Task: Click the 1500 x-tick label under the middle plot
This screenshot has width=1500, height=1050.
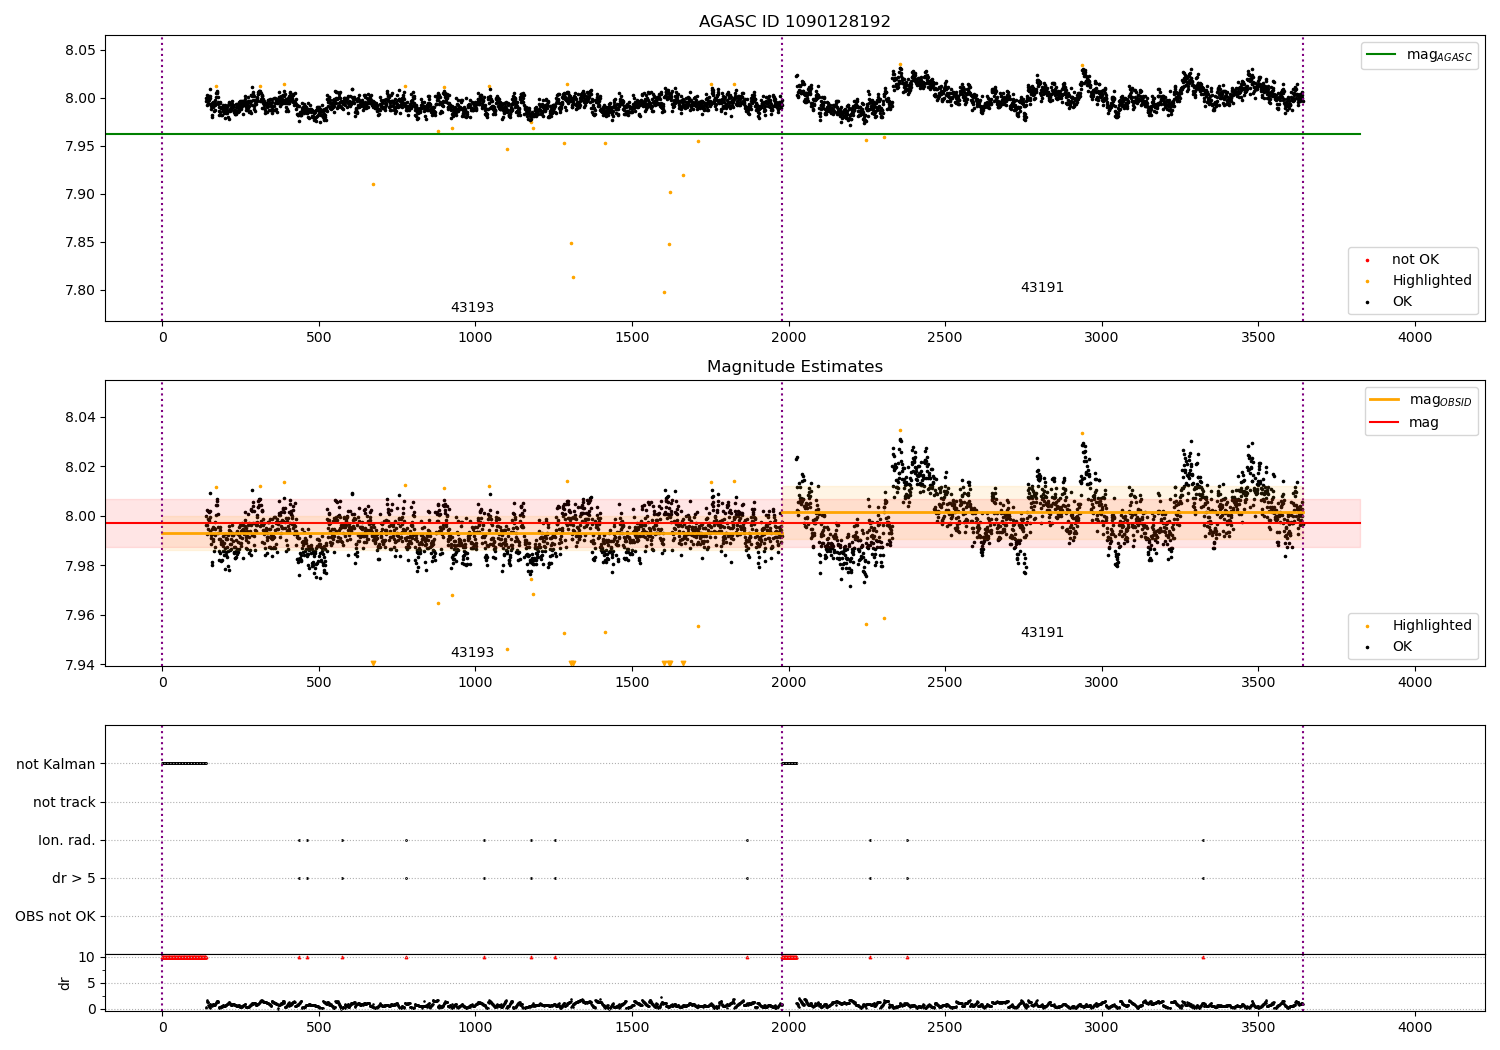Action: pos(632,683)
